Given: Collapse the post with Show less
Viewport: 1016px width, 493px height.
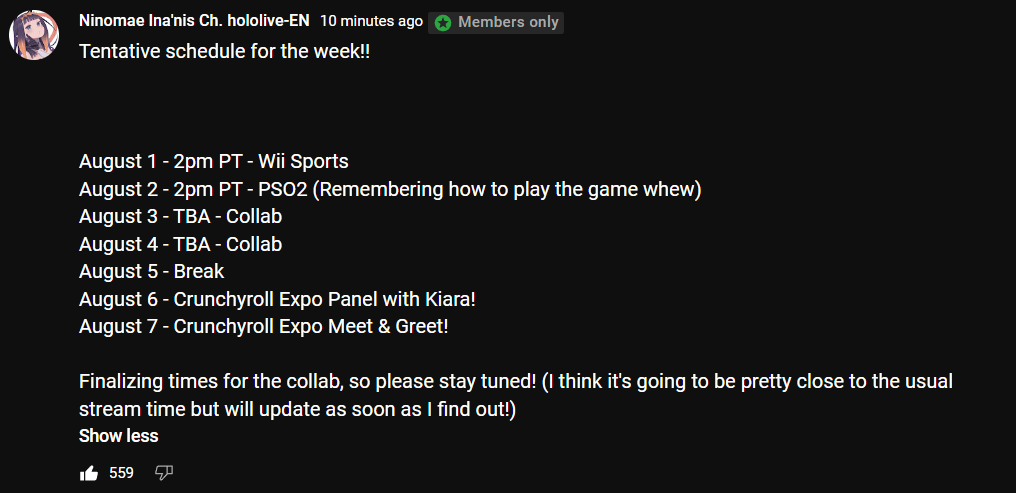Looking at the screenshot, I should point(119,436).
